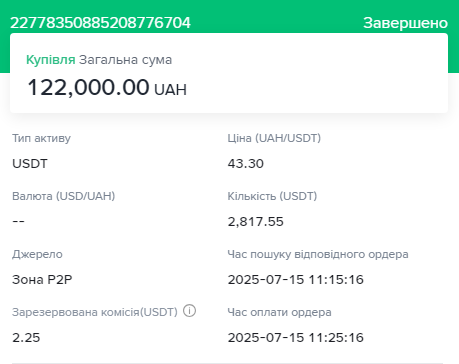Click the Купівля label

click(x=51, y=60)
